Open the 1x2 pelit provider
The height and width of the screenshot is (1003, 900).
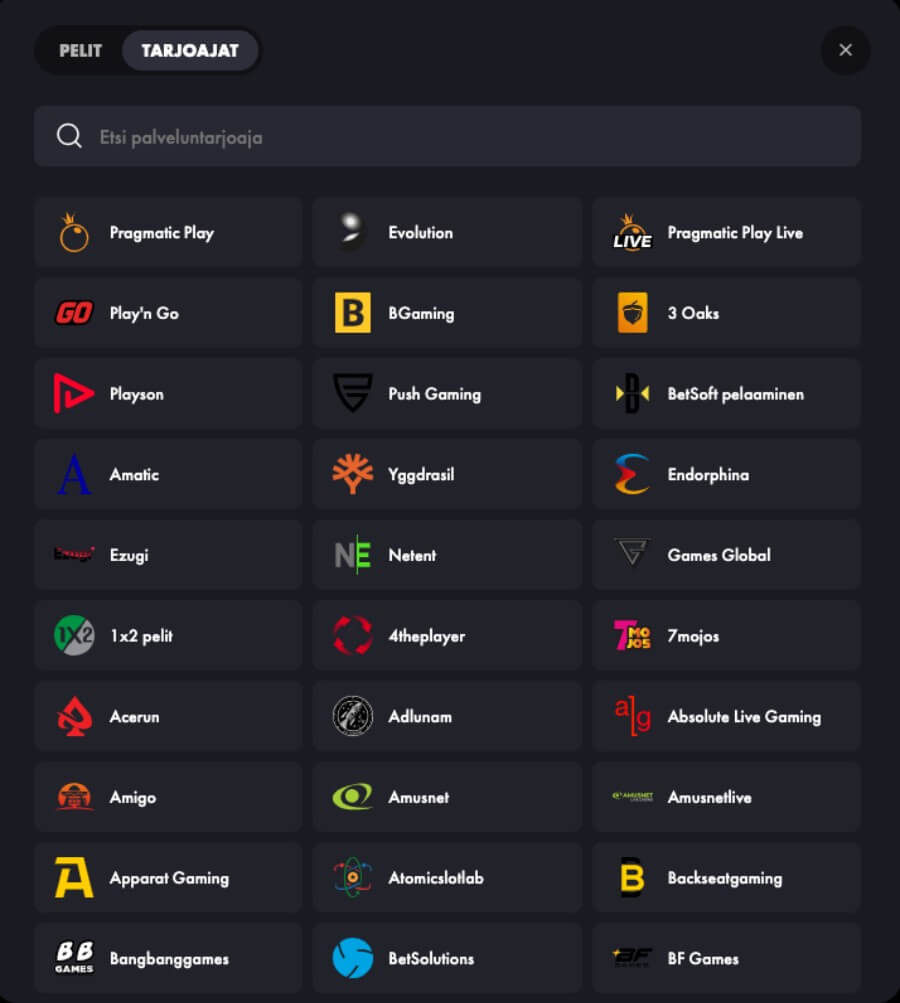(168, 635)
